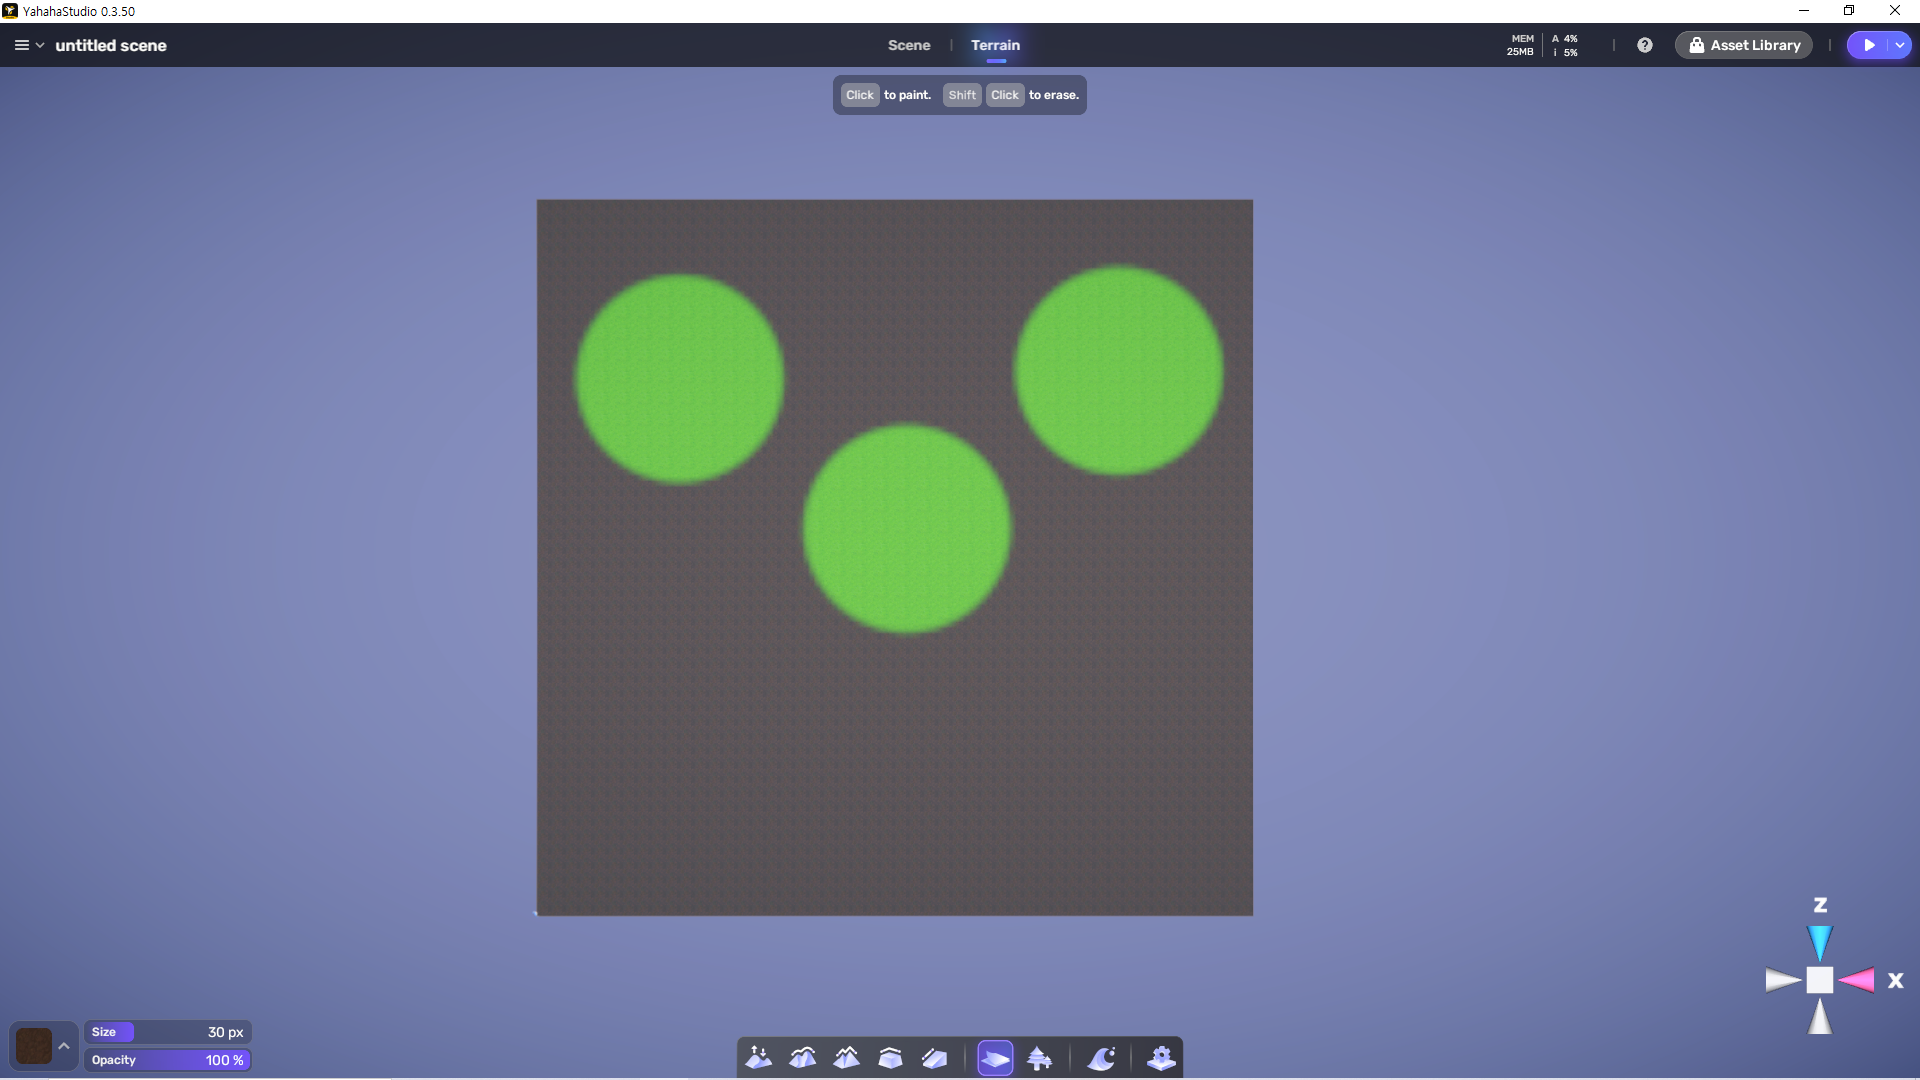Select the tree vegetation tool
The image size is (1920, 1080).
[x=1040, y=1058]
